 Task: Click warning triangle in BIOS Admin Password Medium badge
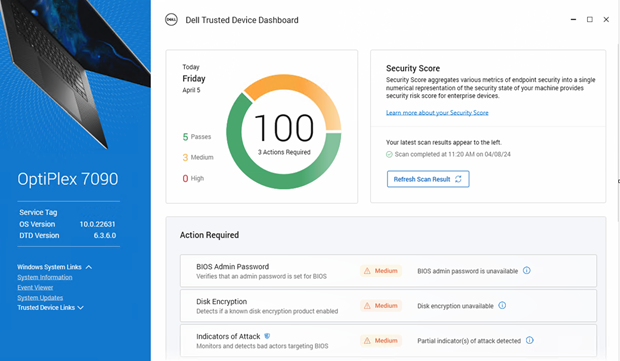[367, 271]
